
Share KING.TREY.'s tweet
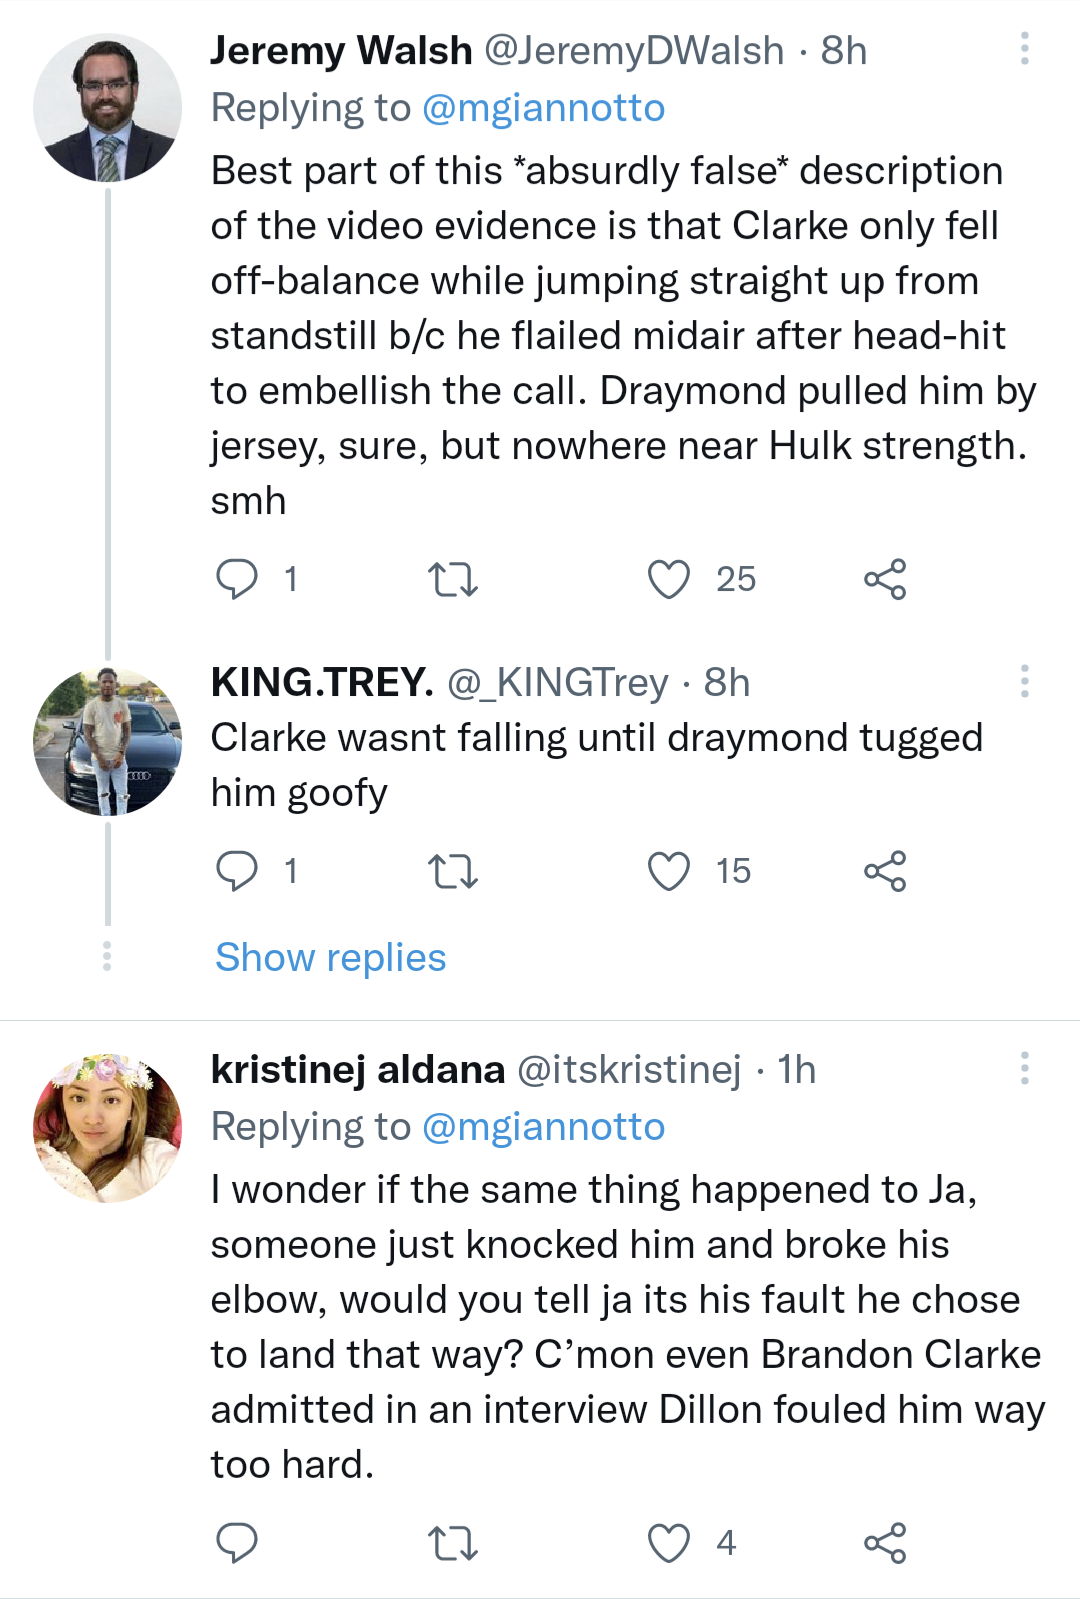[885, 871]
